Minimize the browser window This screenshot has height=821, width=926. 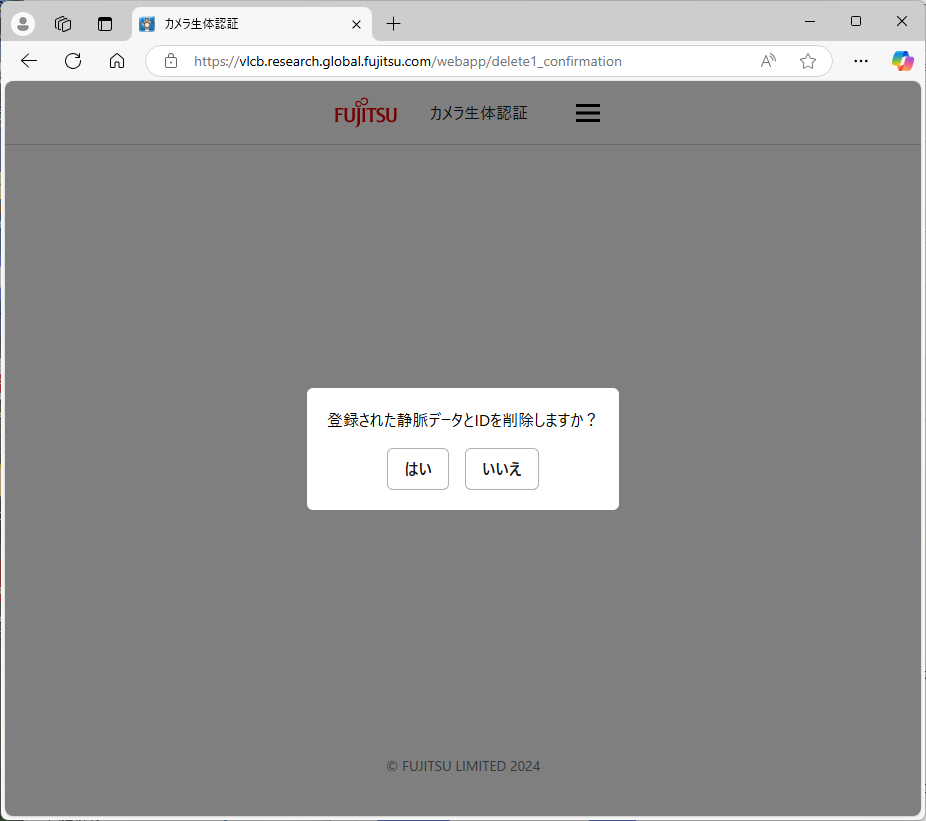[810, 21]
